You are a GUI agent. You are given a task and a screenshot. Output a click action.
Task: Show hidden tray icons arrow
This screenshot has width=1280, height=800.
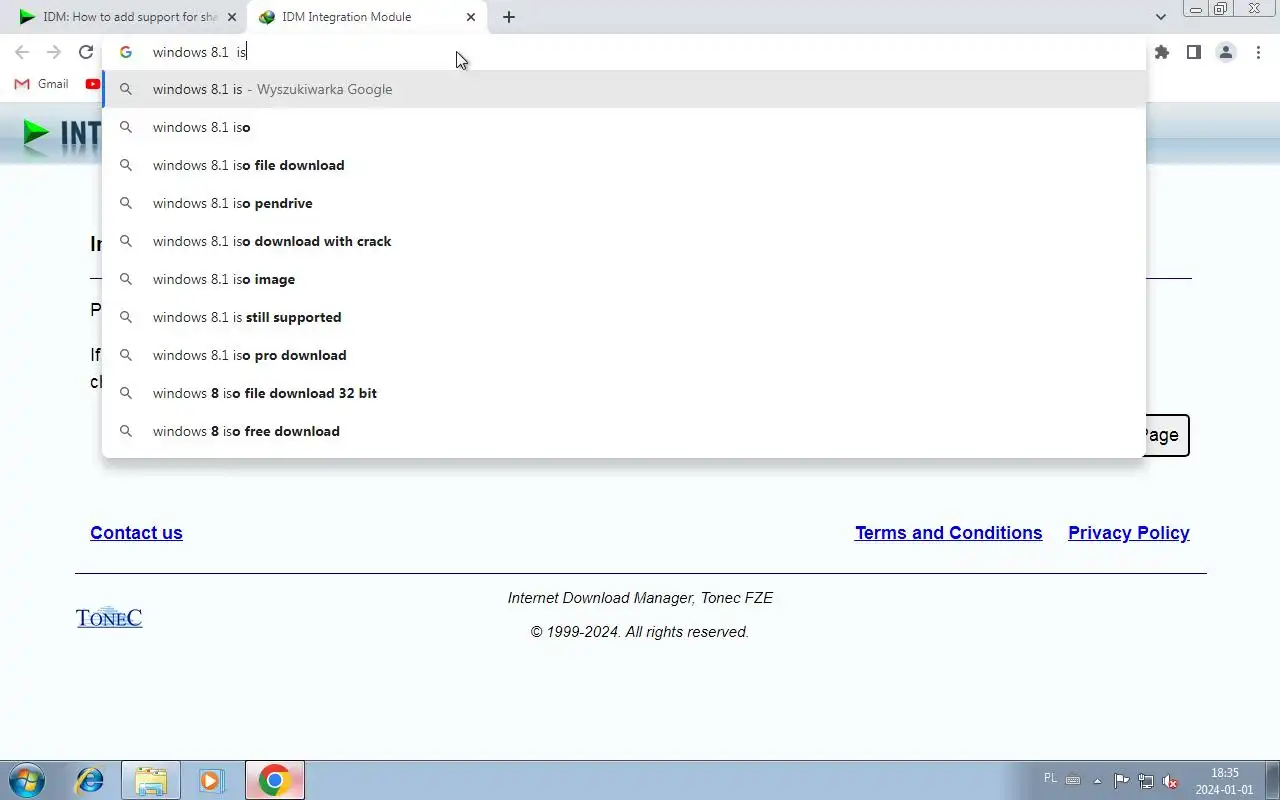click(x=1097, y=781)
